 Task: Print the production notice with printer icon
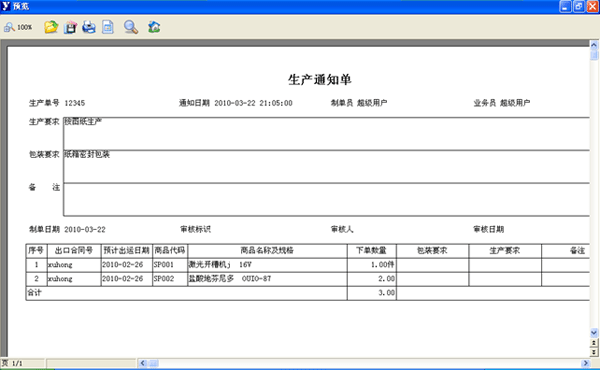pos(89,27)
